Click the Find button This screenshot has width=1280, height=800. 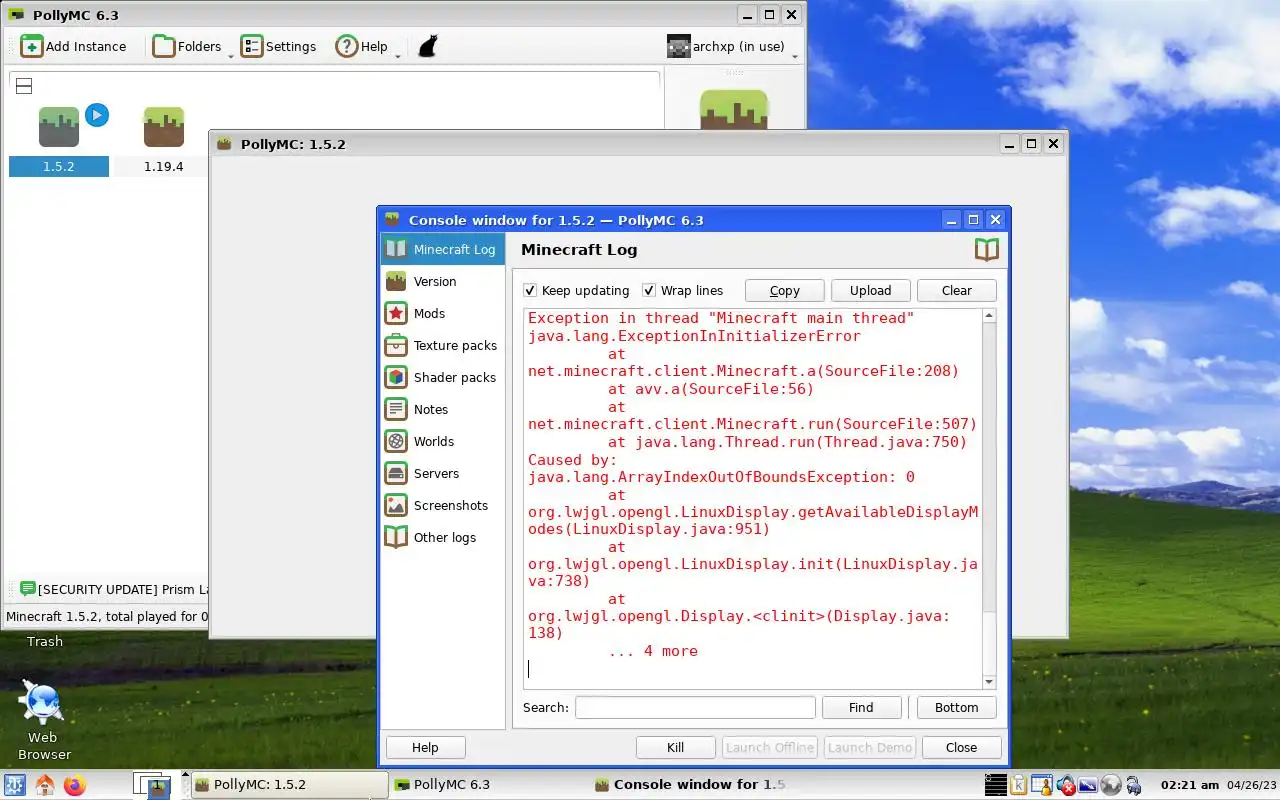tap(861, 707)
